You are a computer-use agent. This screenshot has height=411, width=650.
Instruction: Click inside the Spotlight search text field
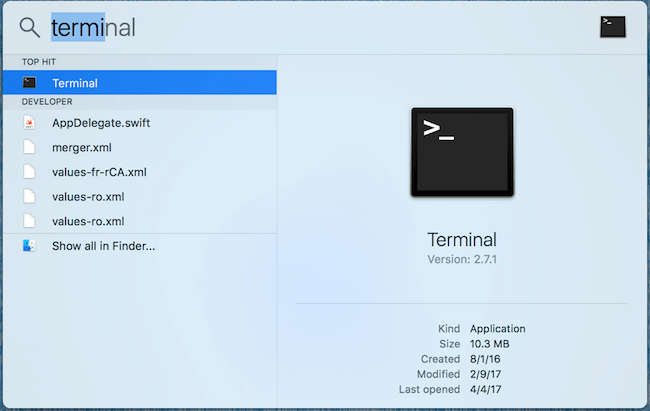pyautogui.click(x=300, y=28)
